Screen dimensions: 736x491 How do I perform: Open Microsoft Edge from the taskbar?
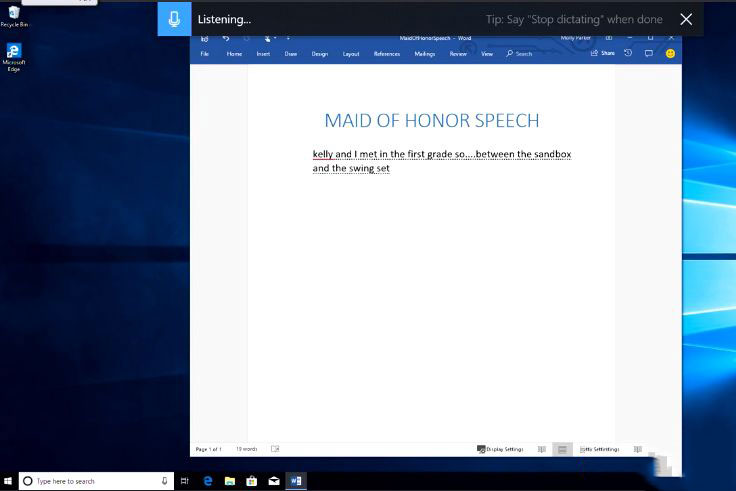(x=208, y=481)
